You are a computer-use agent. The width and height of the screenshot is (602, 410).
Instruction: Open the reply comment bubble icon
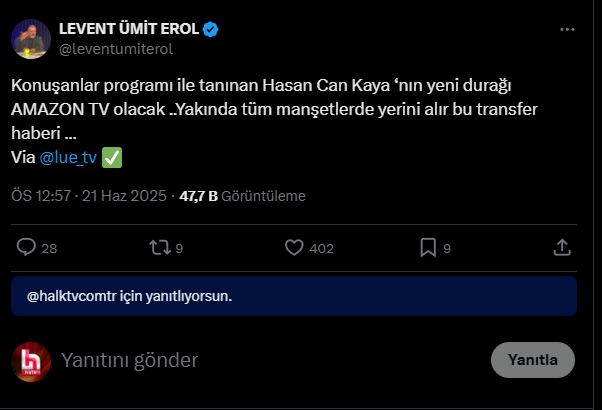tap(26, 247)
